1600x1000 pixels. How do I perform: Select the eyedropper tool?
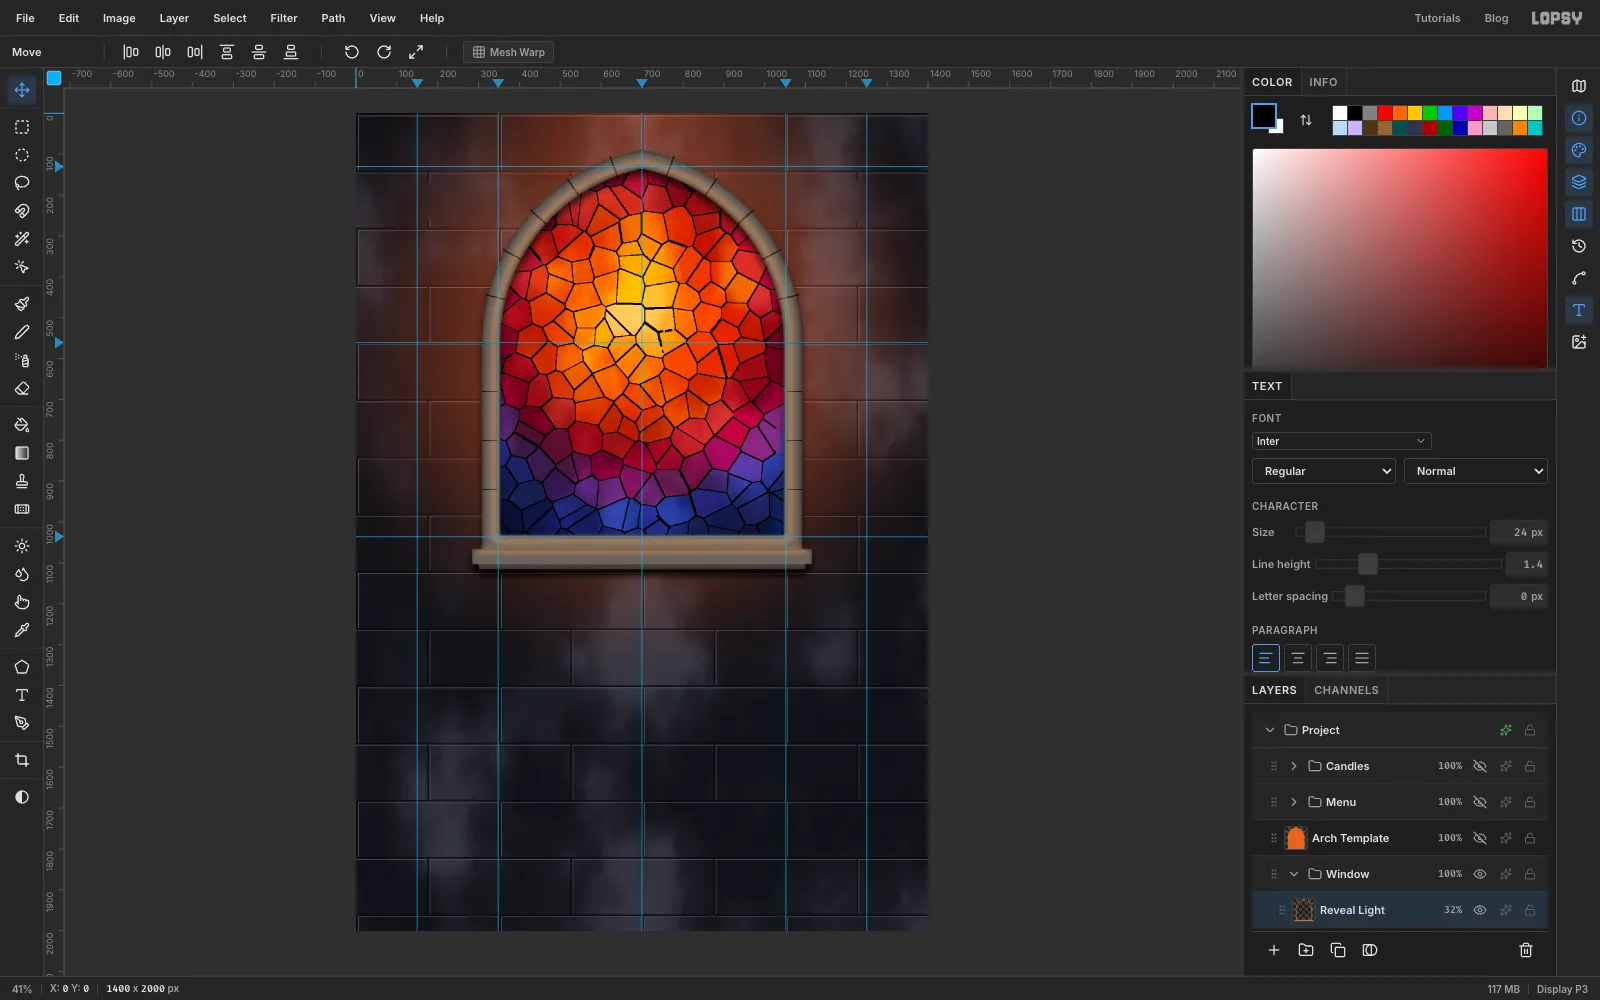[x=21, y=630]
